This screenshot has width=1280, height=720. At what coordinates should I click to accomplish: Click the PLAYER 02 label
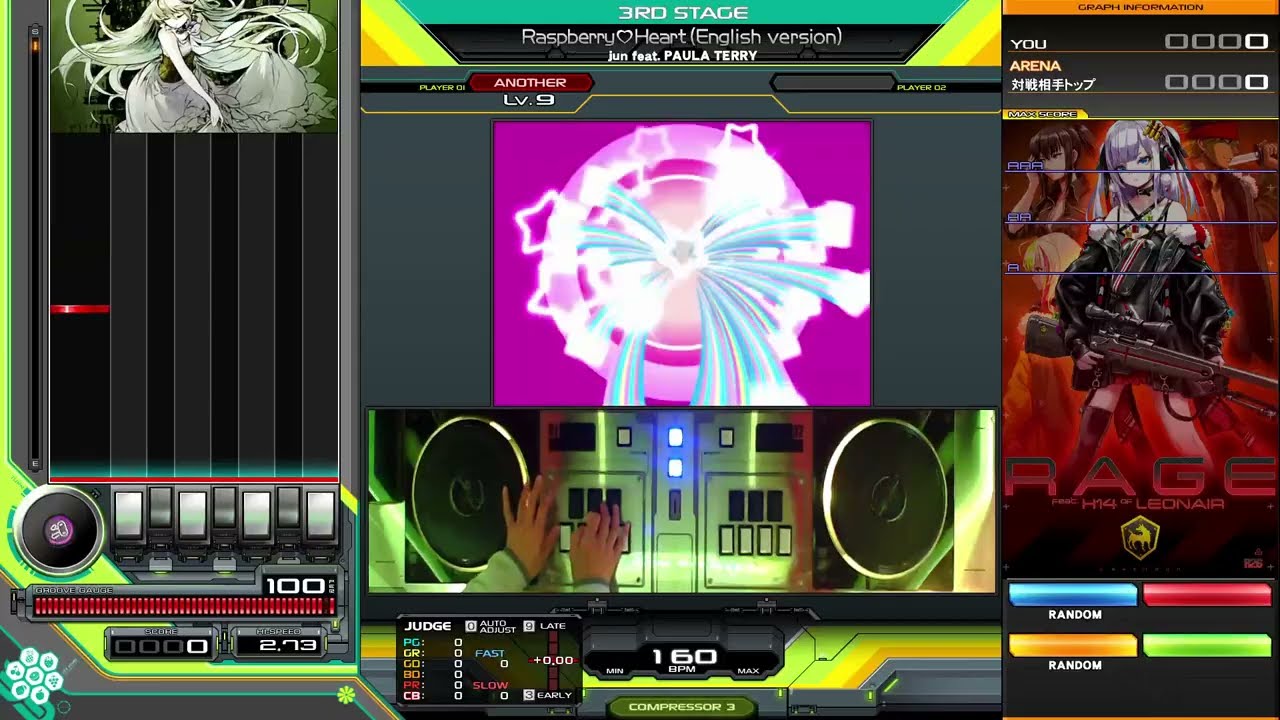tap(921, 88)
